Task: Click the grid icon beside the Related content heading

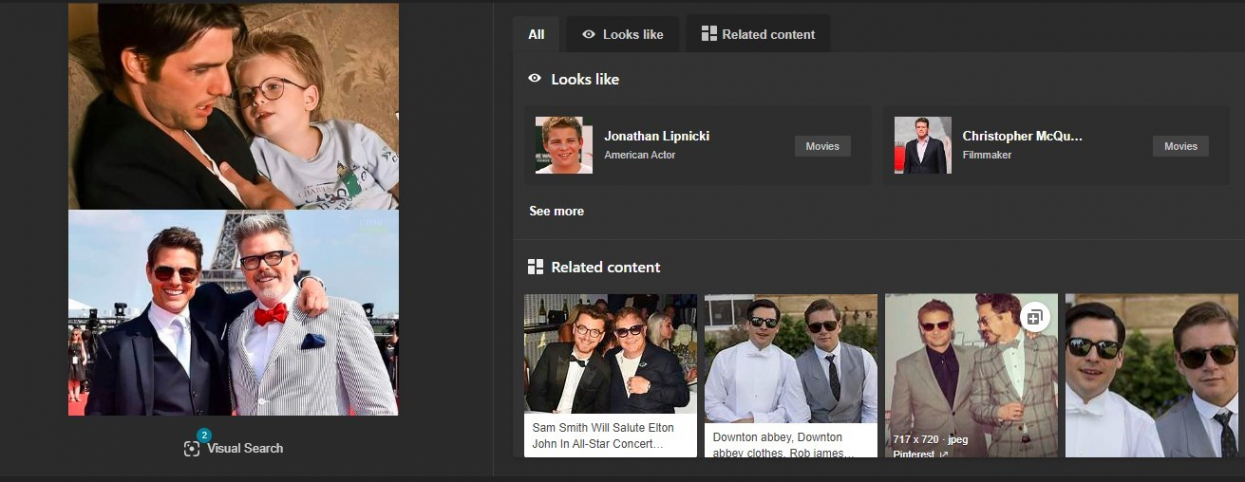Action: 535,267
